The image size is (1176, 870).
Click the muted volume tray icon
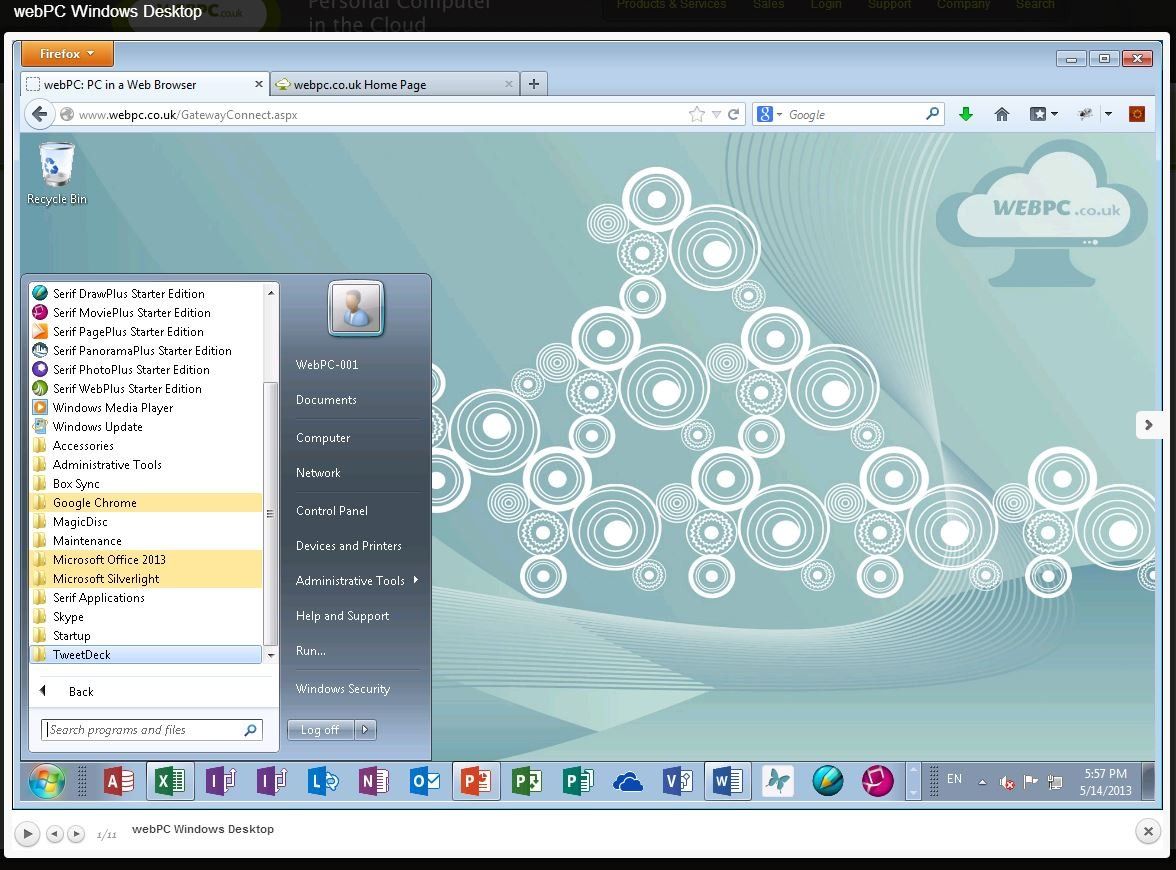1006,782
